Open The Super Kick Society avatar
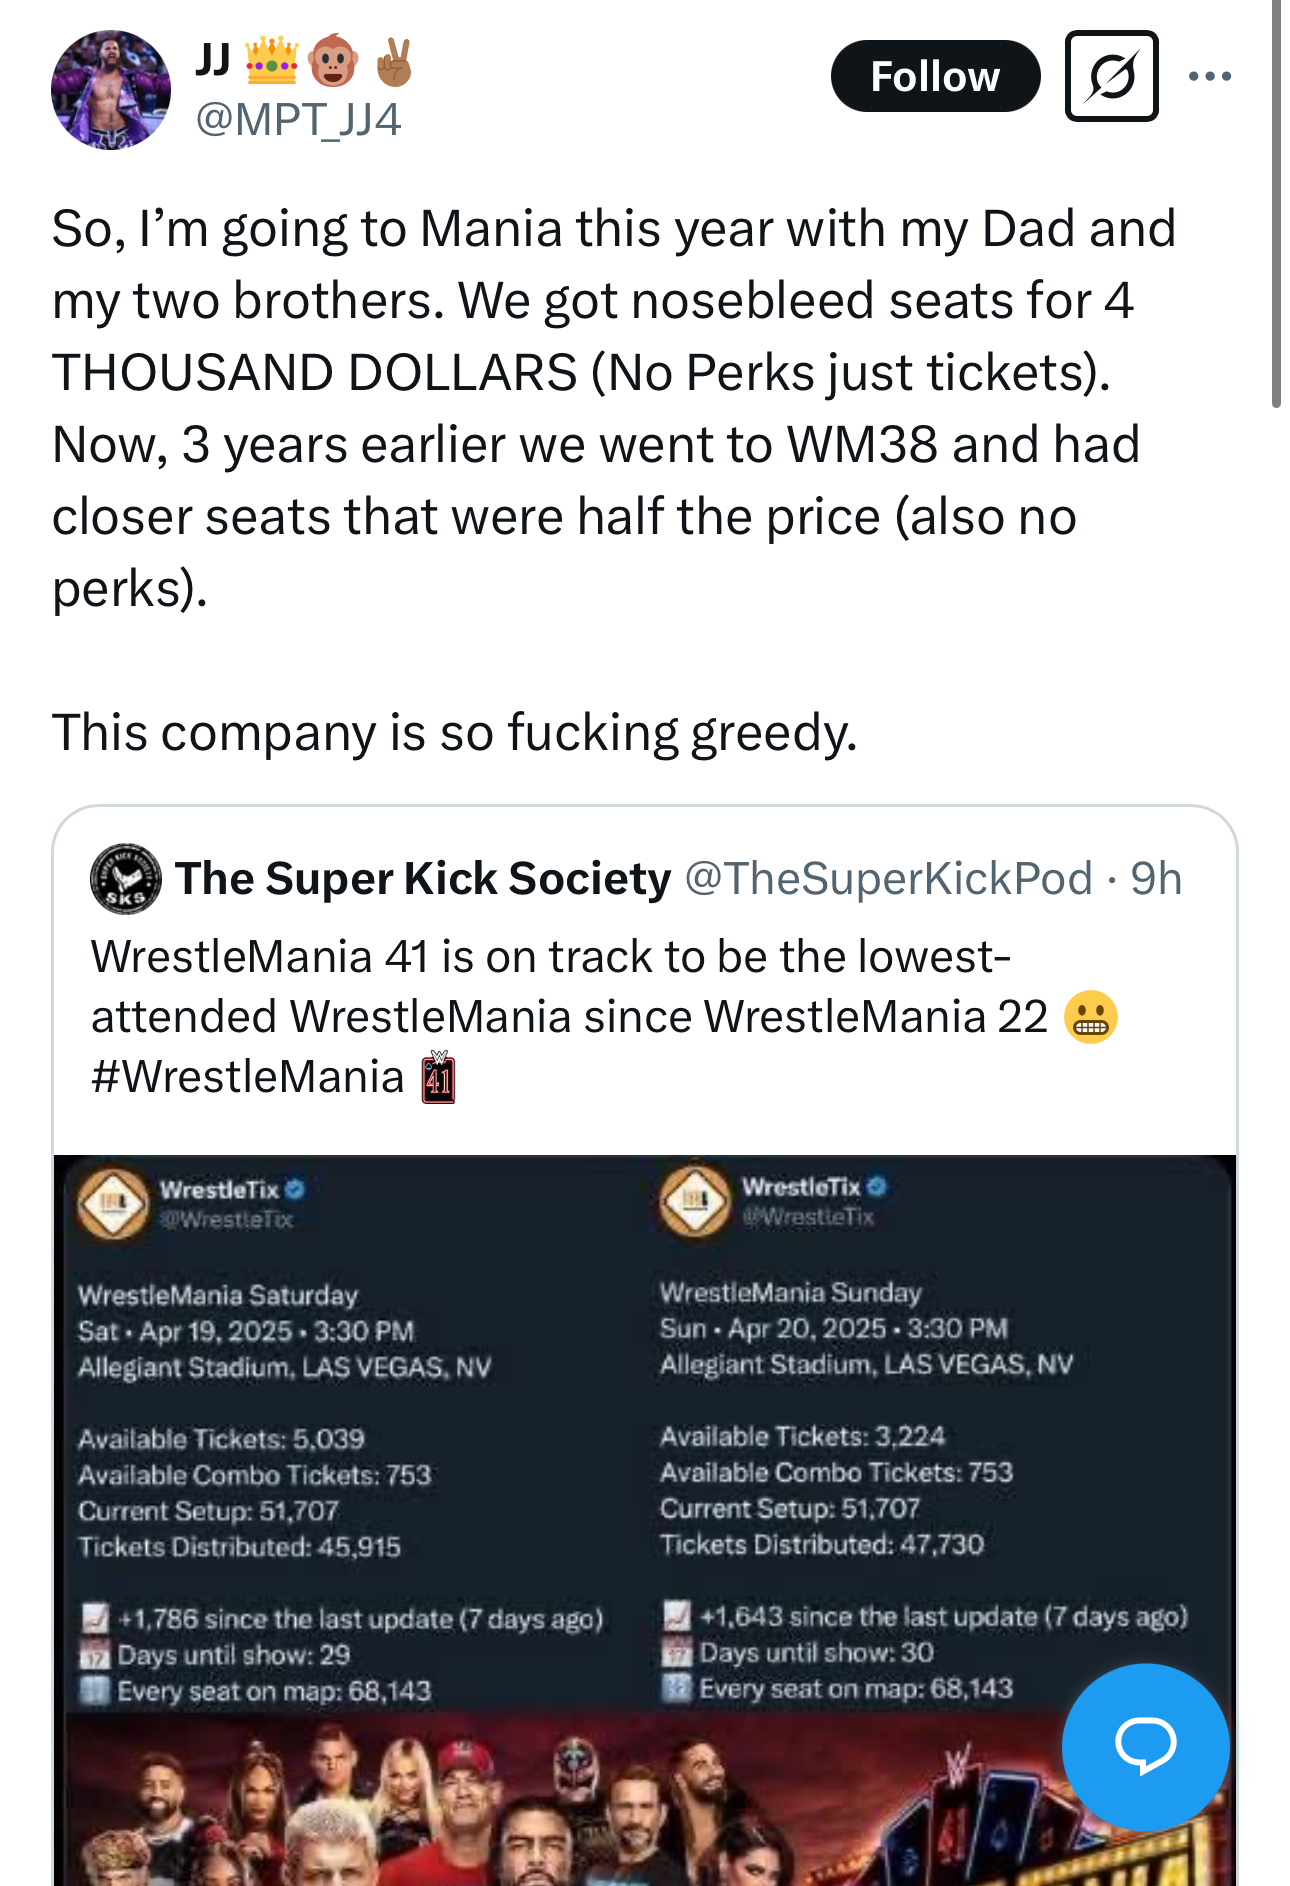The image size is (1290, 1886). [126, 879]
